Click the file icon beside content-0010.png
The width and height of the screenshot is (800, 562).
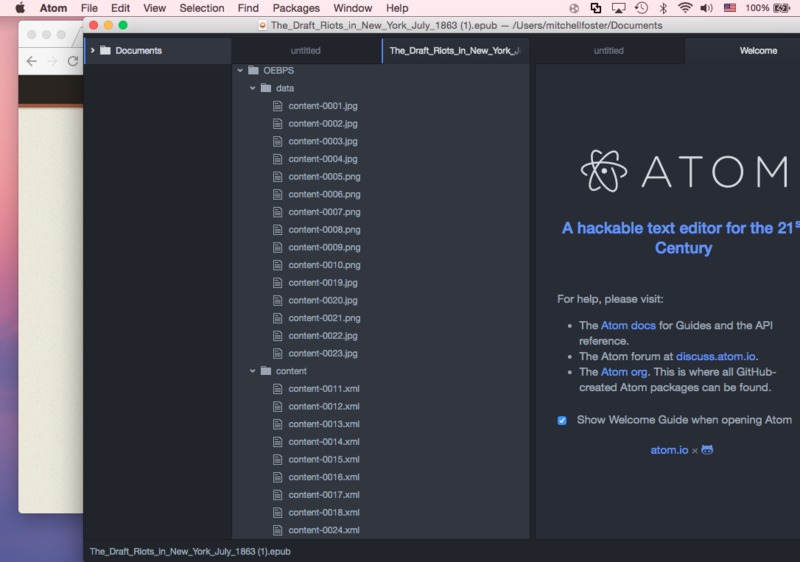pyautogui.click(x=277, y=265)
